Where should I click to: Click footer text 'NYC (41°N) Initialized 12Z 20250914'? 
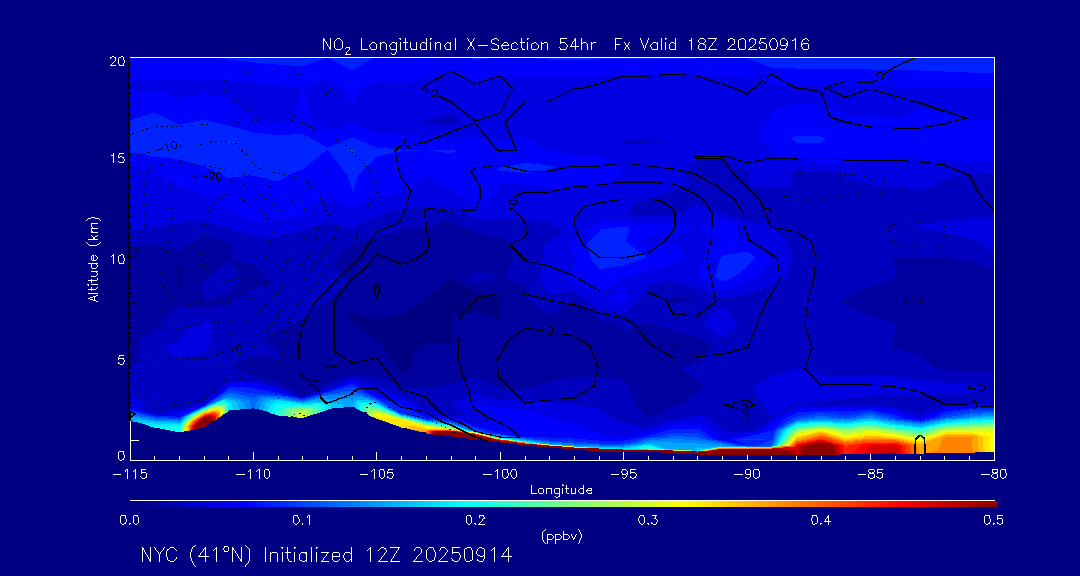click(x=326, y=555)
